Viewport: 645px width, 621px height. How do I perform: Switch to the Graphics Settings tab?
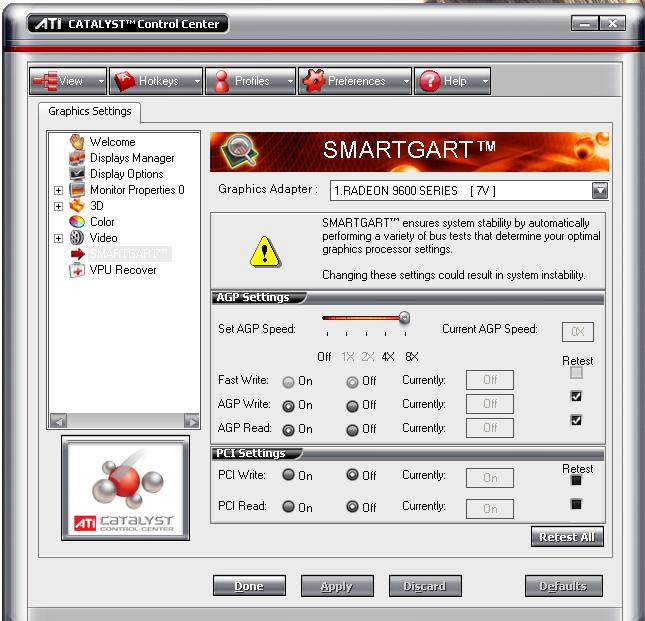coord(90,111)
